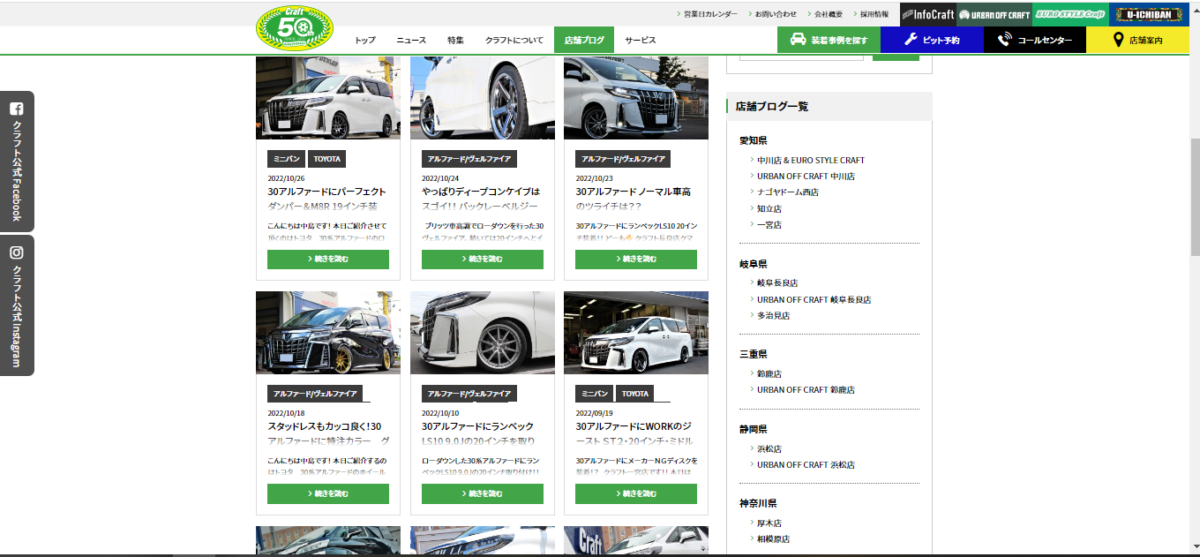
Task: Open the クラフト公式 Facebook side tab
Action: pos(17,162)
